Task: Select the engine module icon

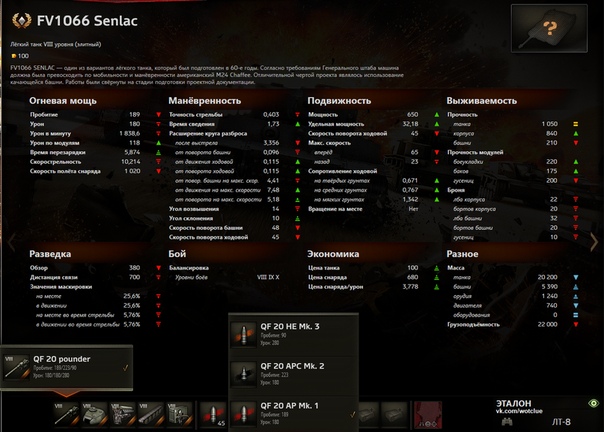Action: coord(122,415)
